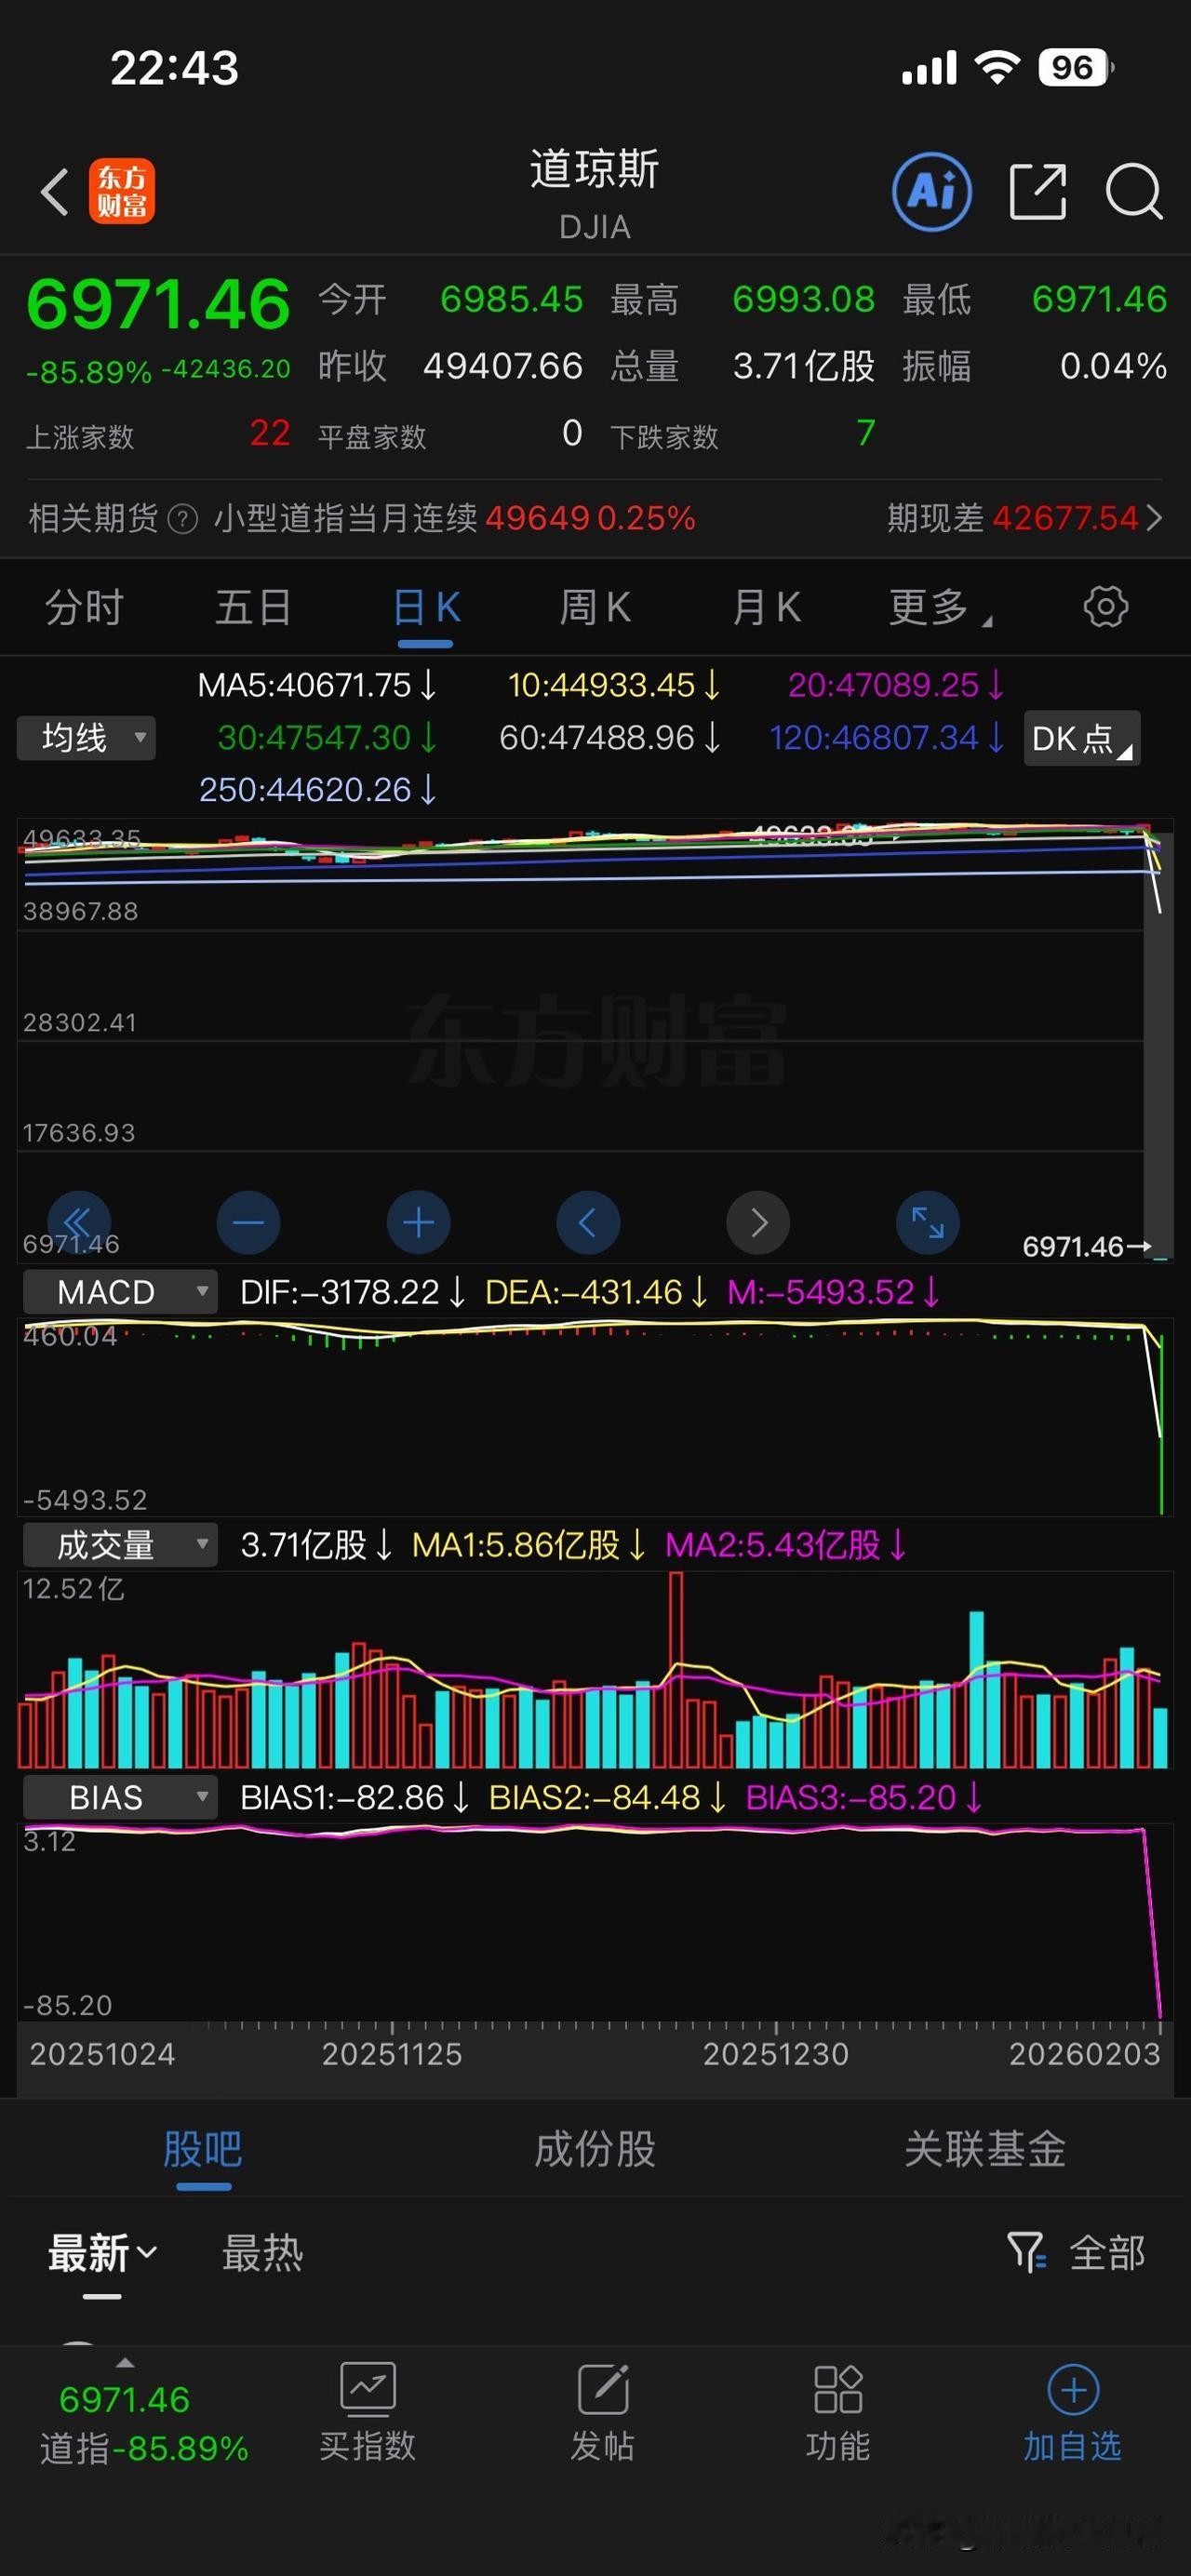Tap the 道指-85.89% bottom quote
Screen dimensions: 1191x2576
pyautogui.click(x=144, y=2448)
